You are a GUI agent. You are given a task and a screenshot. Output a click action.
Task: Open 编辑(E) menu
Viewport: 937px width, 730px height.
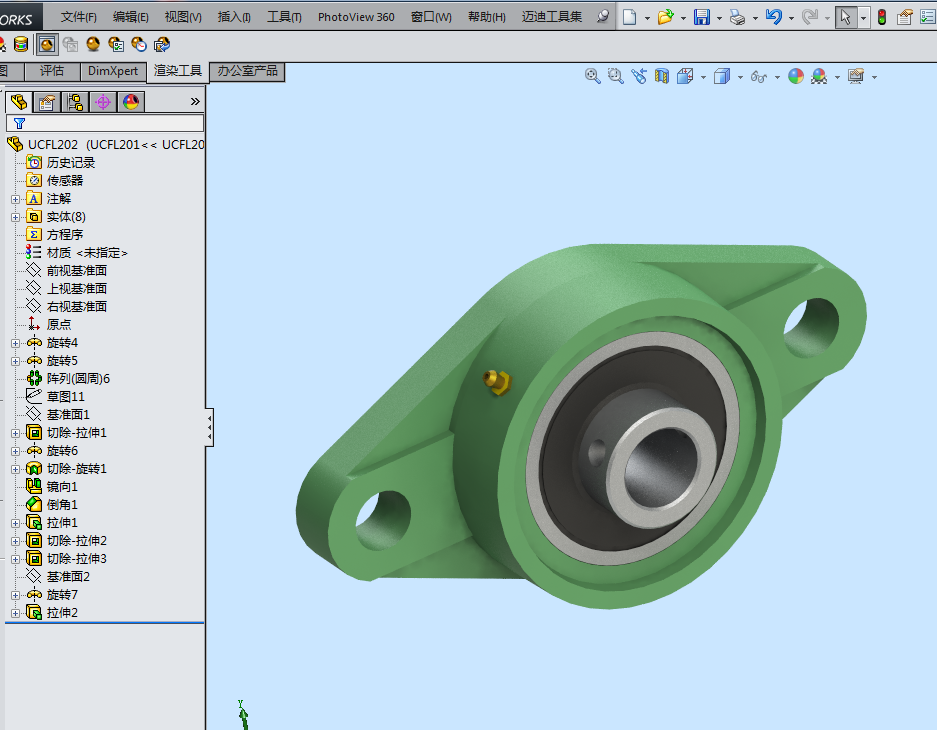tap(130, 17)
